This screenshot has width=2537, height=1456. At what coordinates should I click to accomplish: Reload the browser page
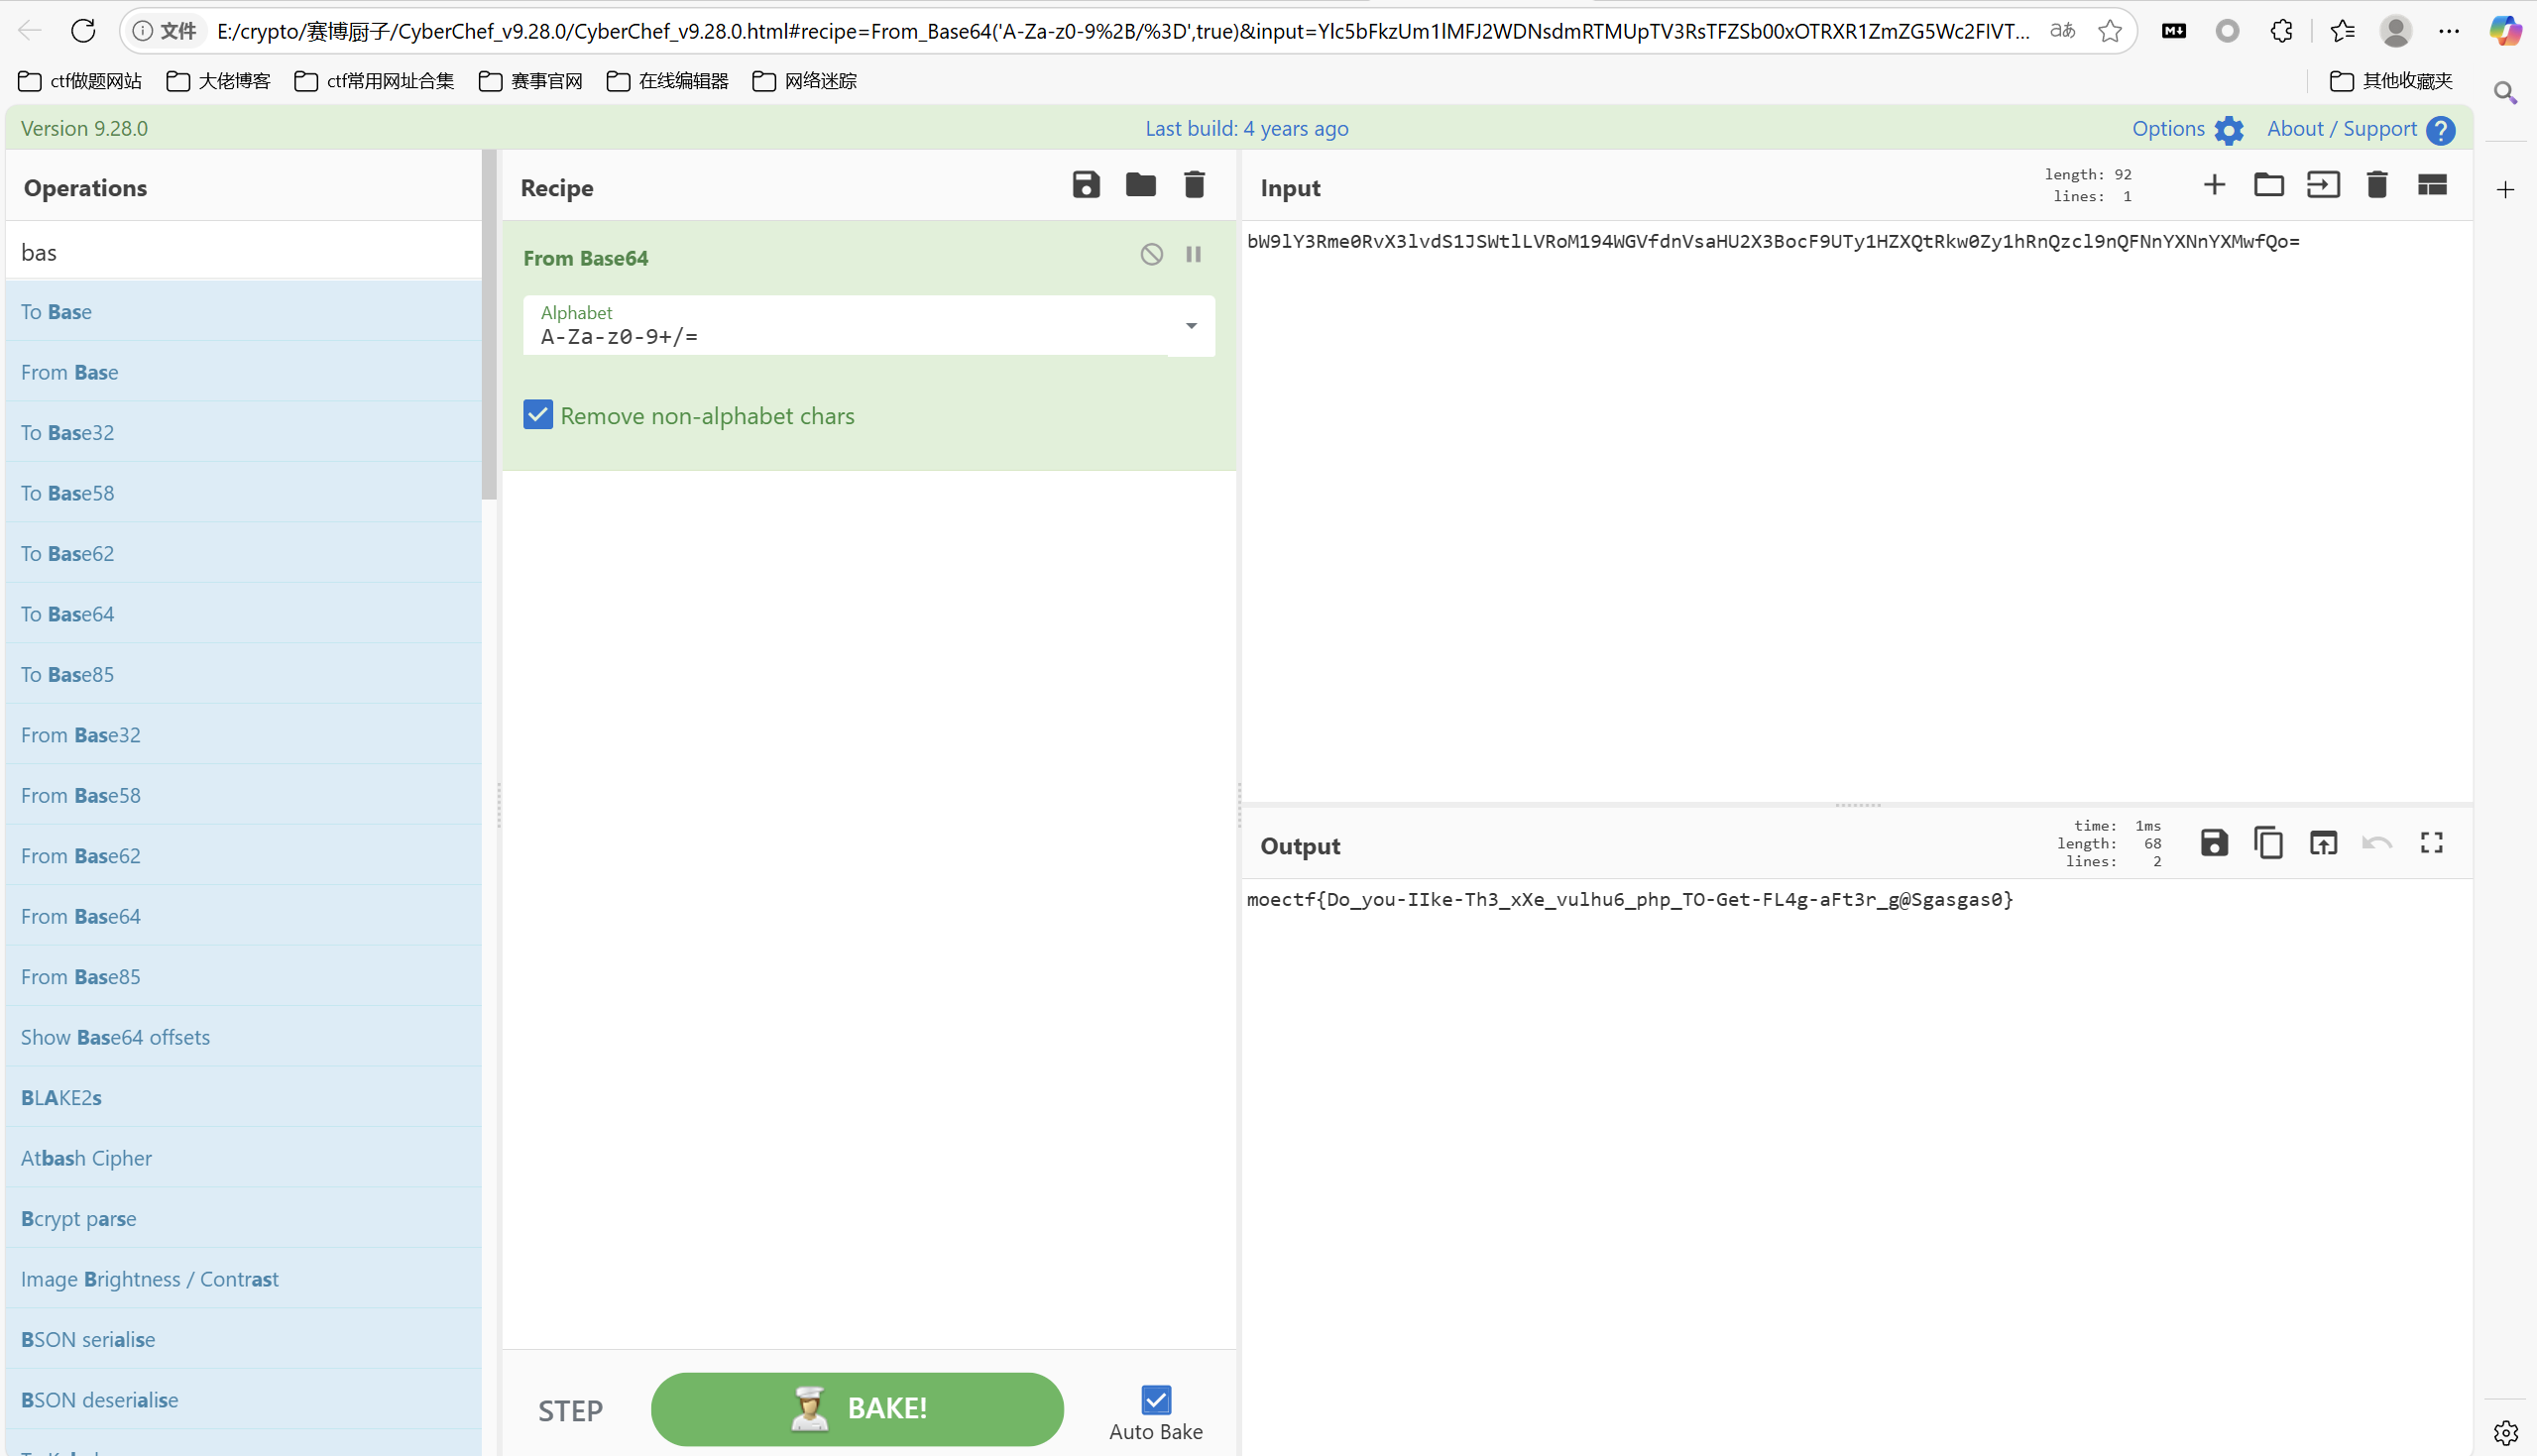point(84,31)
